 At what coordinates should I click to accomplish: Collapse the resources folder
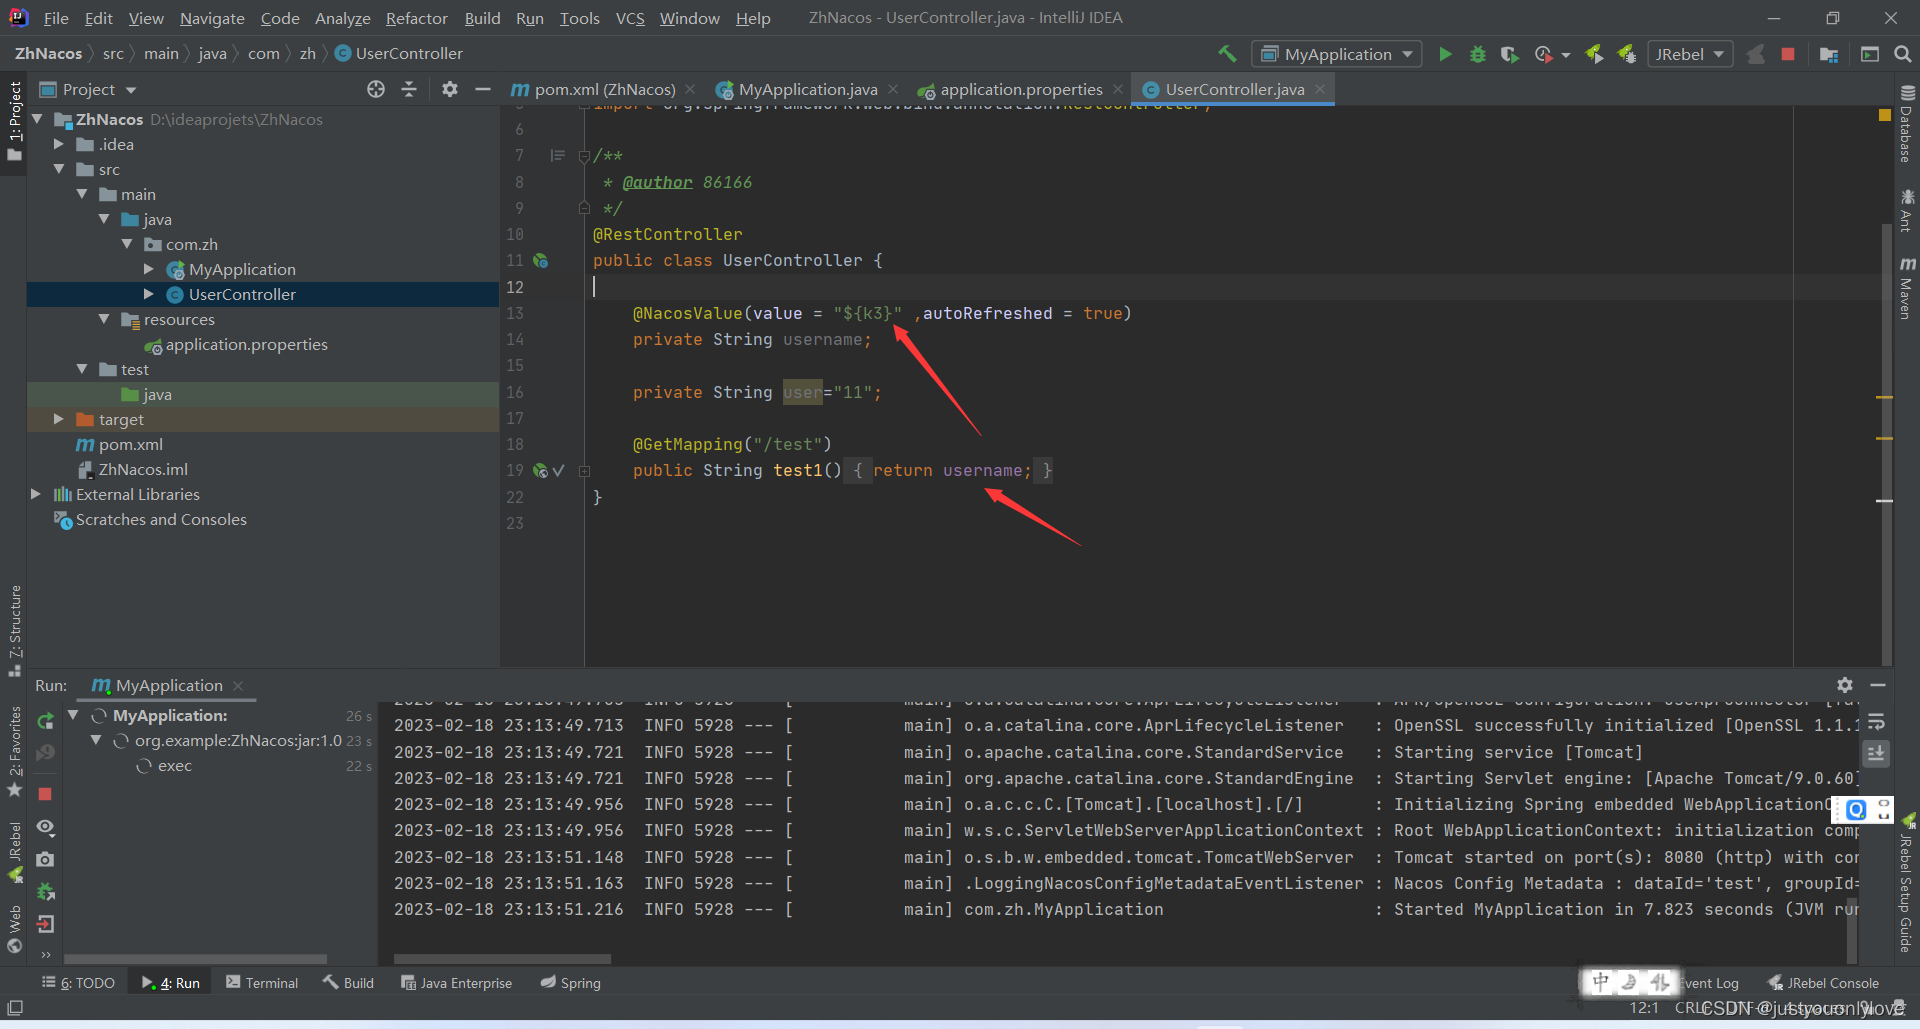[x=105, y=319]
